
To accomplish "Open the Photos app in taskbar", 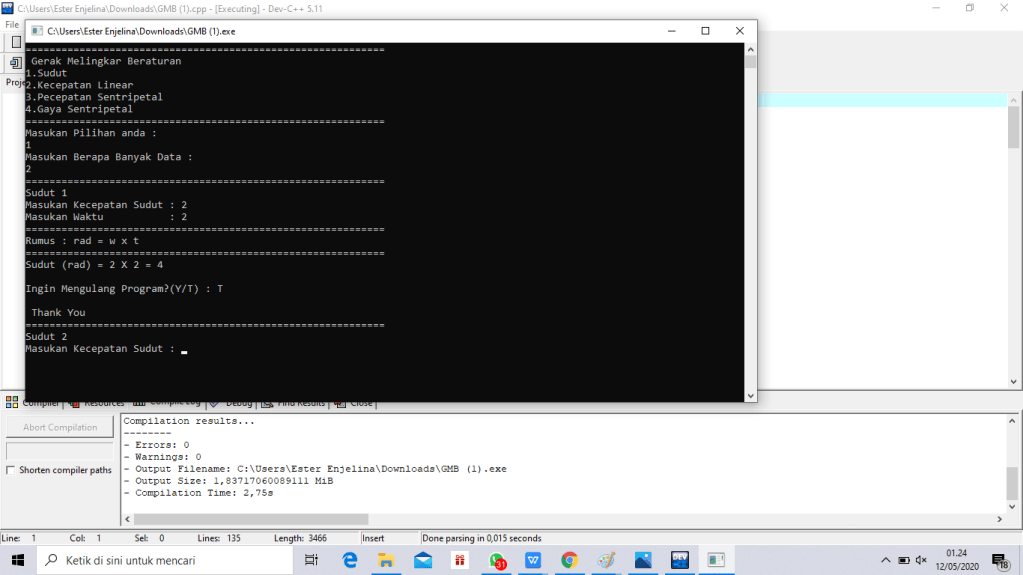I will point(643,560).
